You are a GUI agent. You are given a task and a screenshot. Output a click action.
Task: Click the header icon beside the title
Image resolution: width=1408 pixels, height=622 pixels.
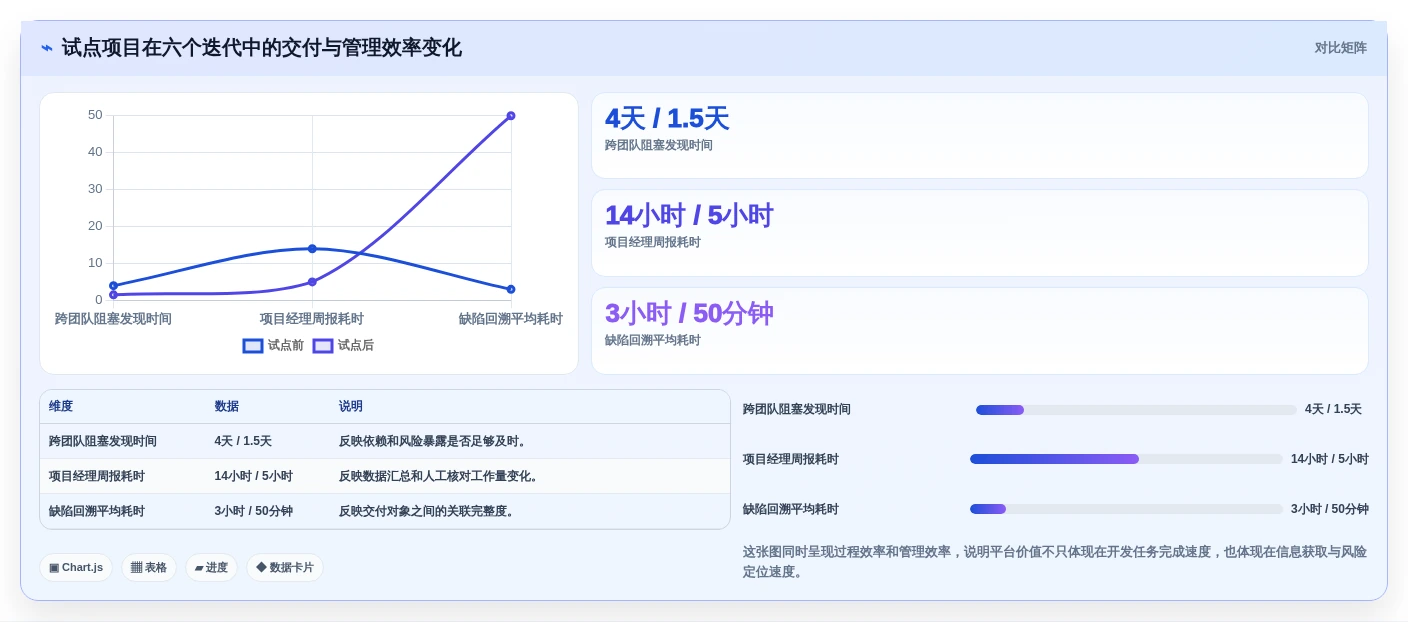pyautogui.click(x=46, y=48)
